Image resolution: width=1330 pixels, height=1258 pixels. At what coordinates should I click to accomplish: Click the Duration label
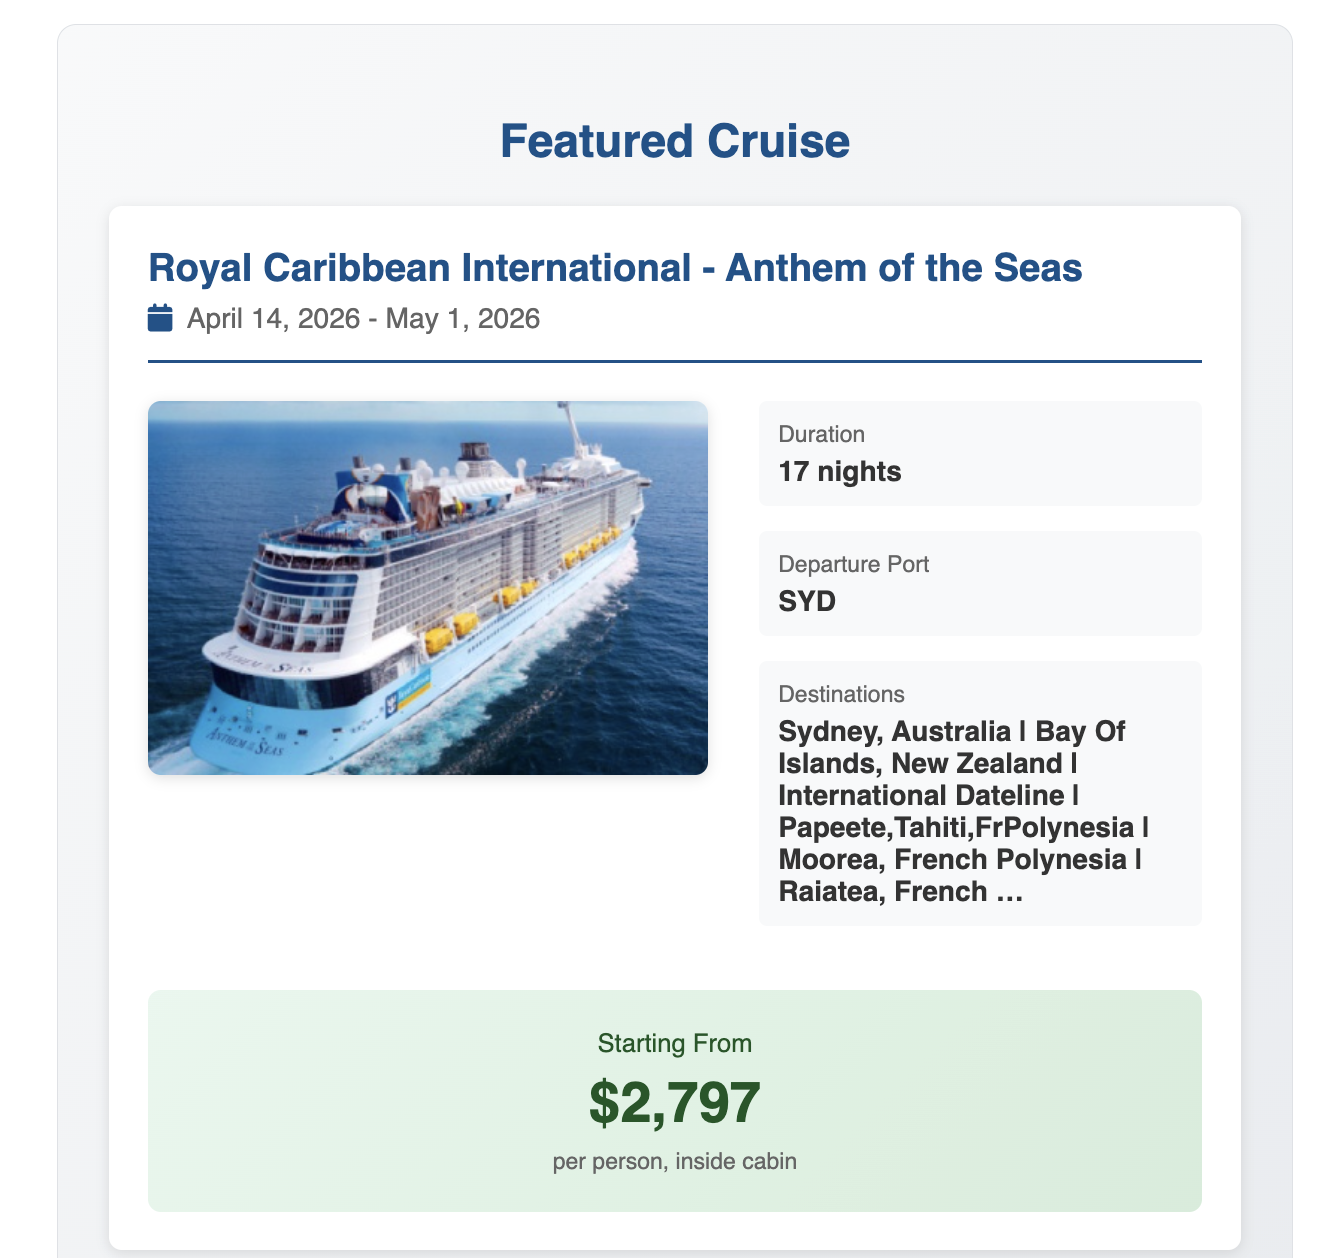[821, 434]
